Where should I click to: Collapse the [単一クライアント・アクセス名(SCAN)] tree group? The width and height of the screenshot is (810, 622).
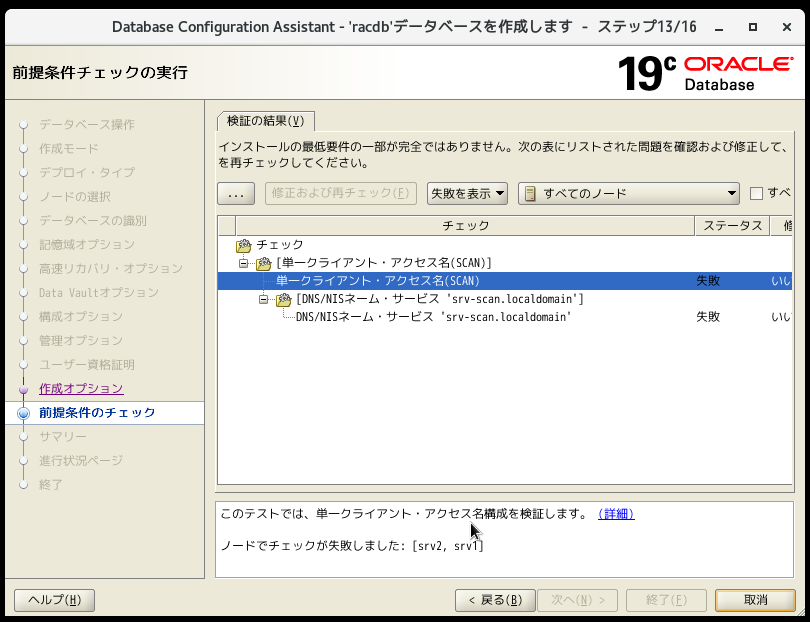coord(243,263)
